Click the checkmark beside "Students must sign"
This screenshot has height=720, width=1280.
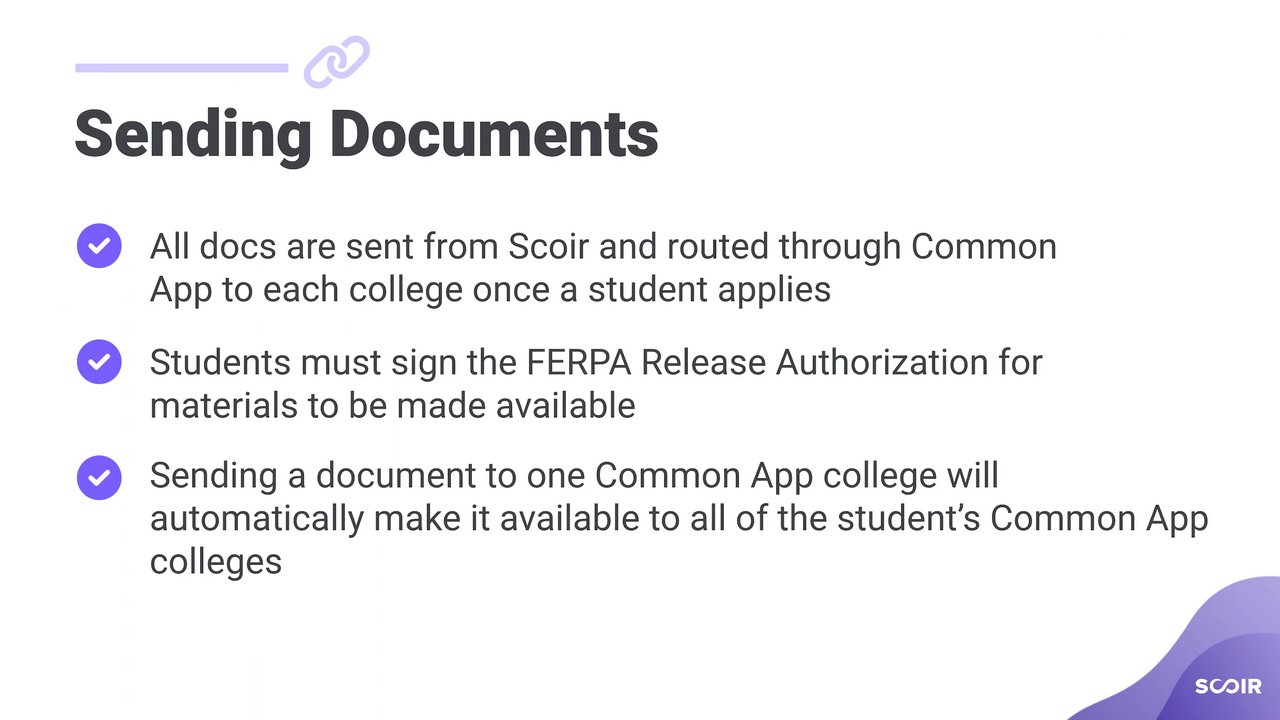click(x=99, y=362)
